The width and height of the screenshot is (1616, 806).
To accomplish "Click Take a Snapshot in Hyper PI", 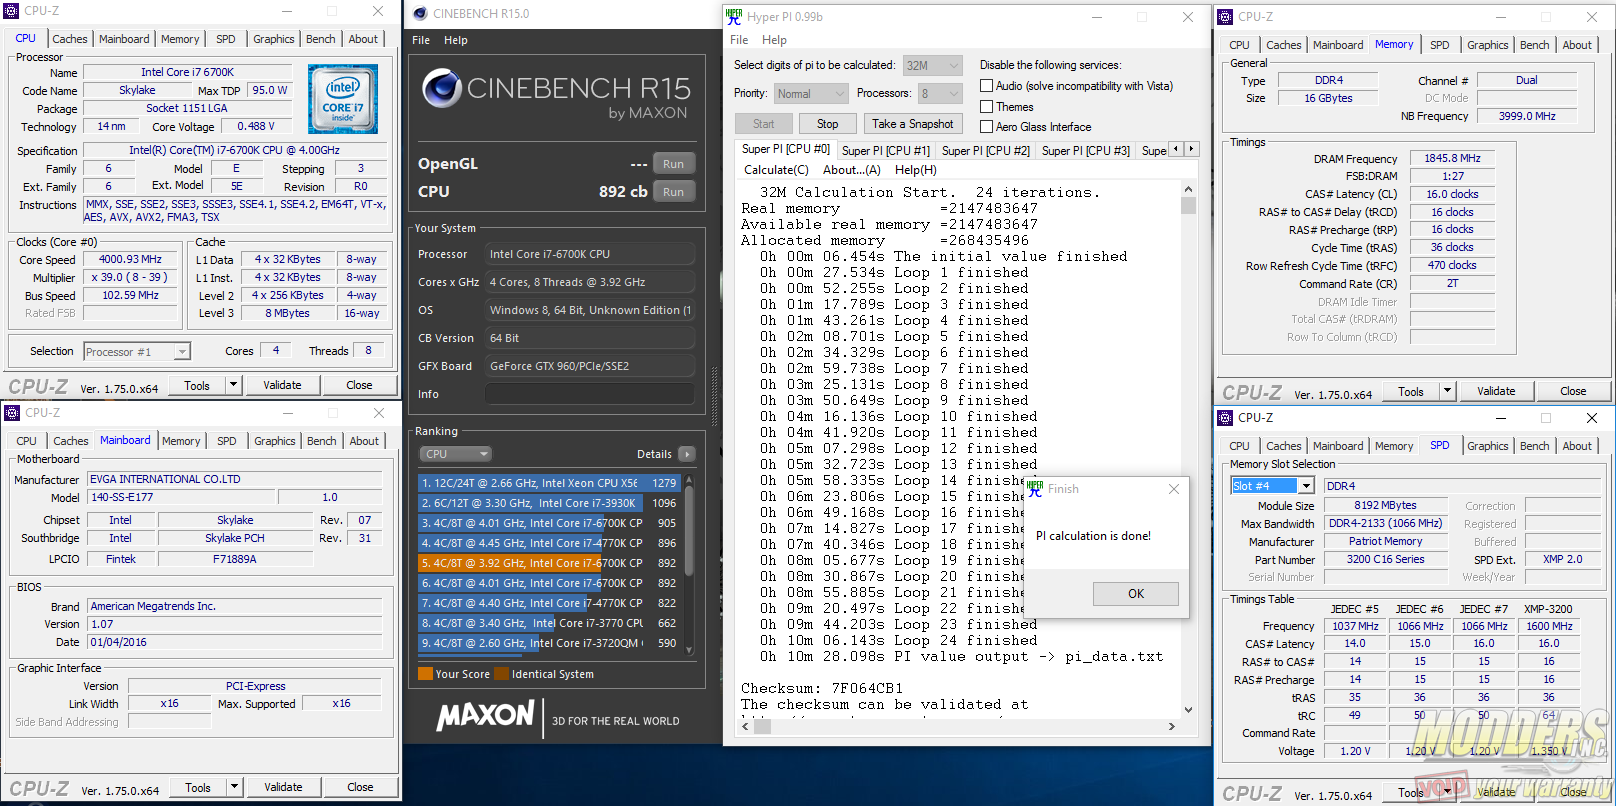I will click(912, 124).
